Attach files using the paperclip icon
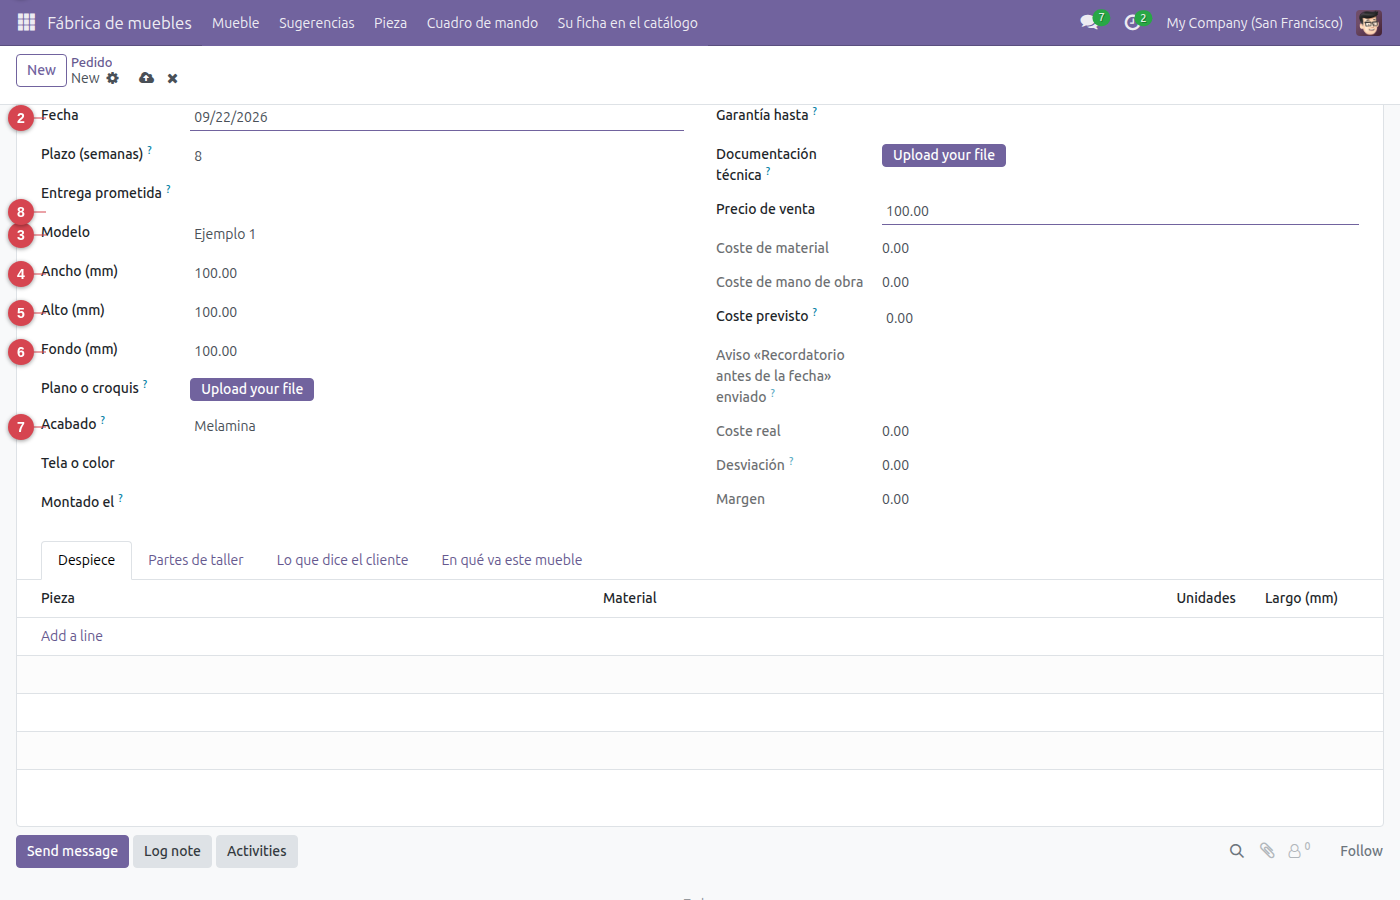1400x900 pixels. point(1267,851)
